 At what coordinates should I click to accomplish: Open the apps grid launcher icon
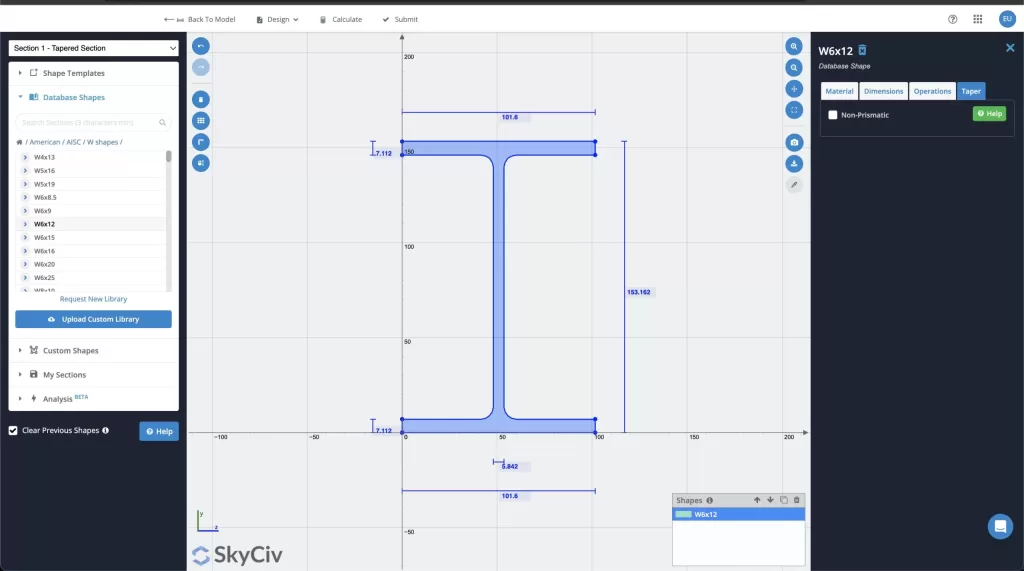pyautogui.click(x=978, y=20)
